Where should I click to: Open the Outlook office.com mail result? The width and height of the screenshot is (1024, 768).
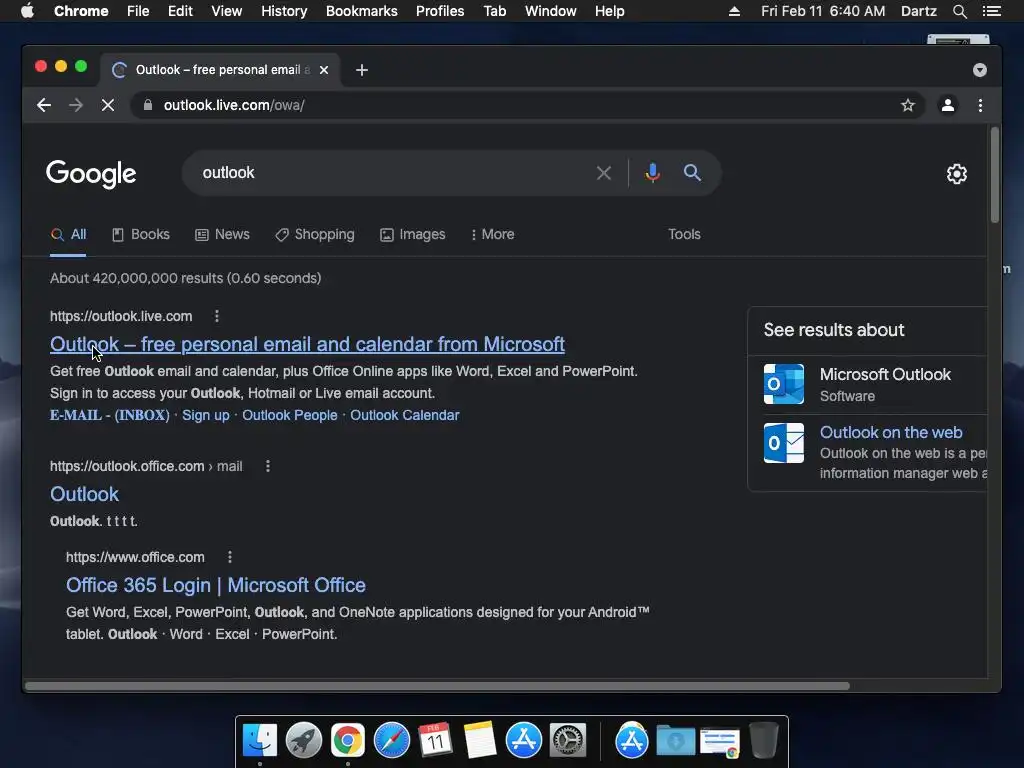pyautogui.click(x=85, y=494)
